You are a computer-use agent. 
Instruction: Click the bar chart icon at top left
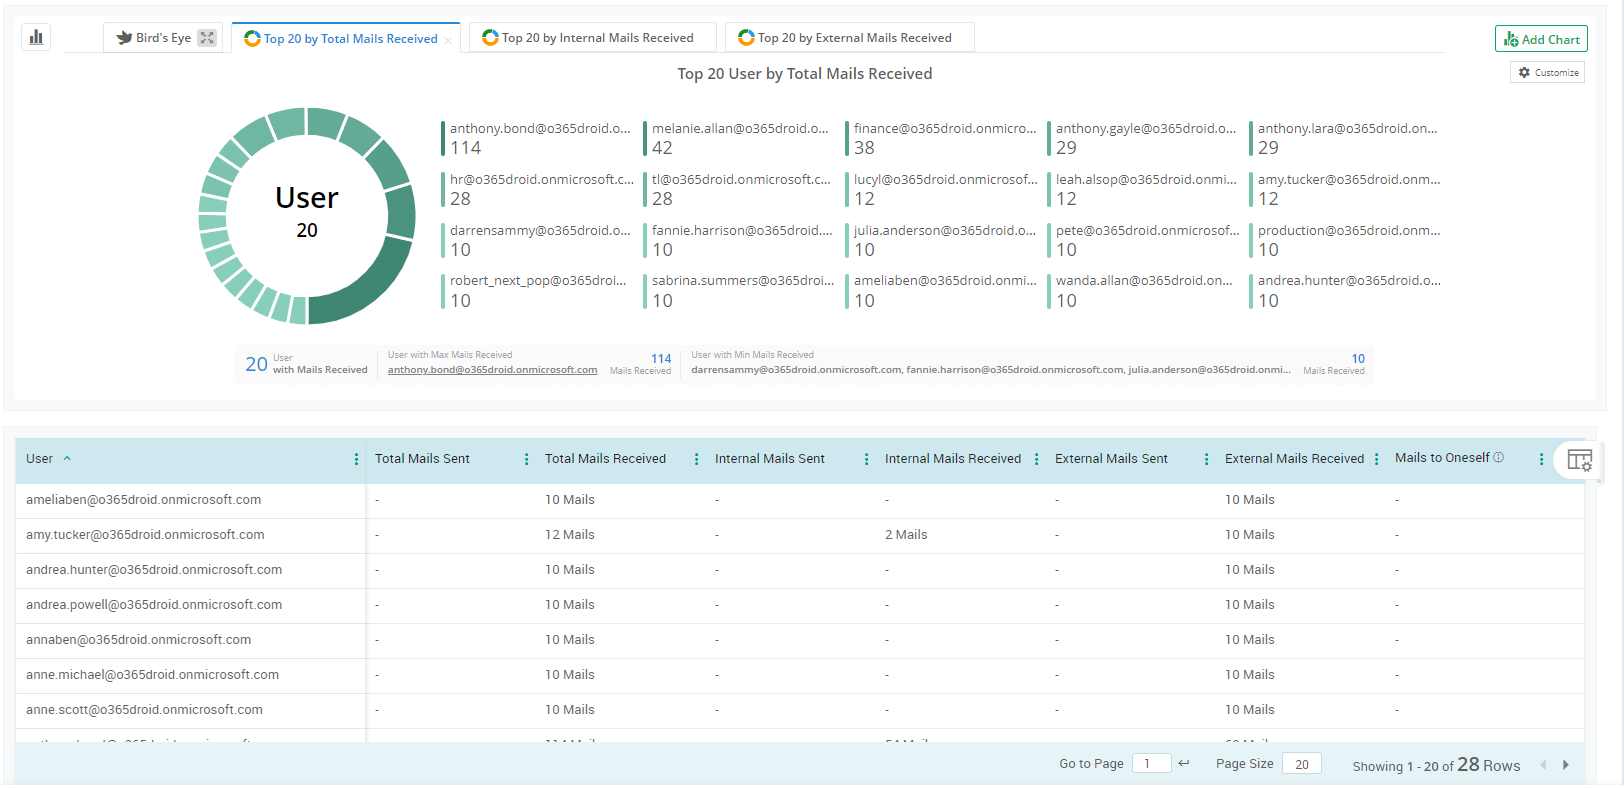[x=36, y=37]
